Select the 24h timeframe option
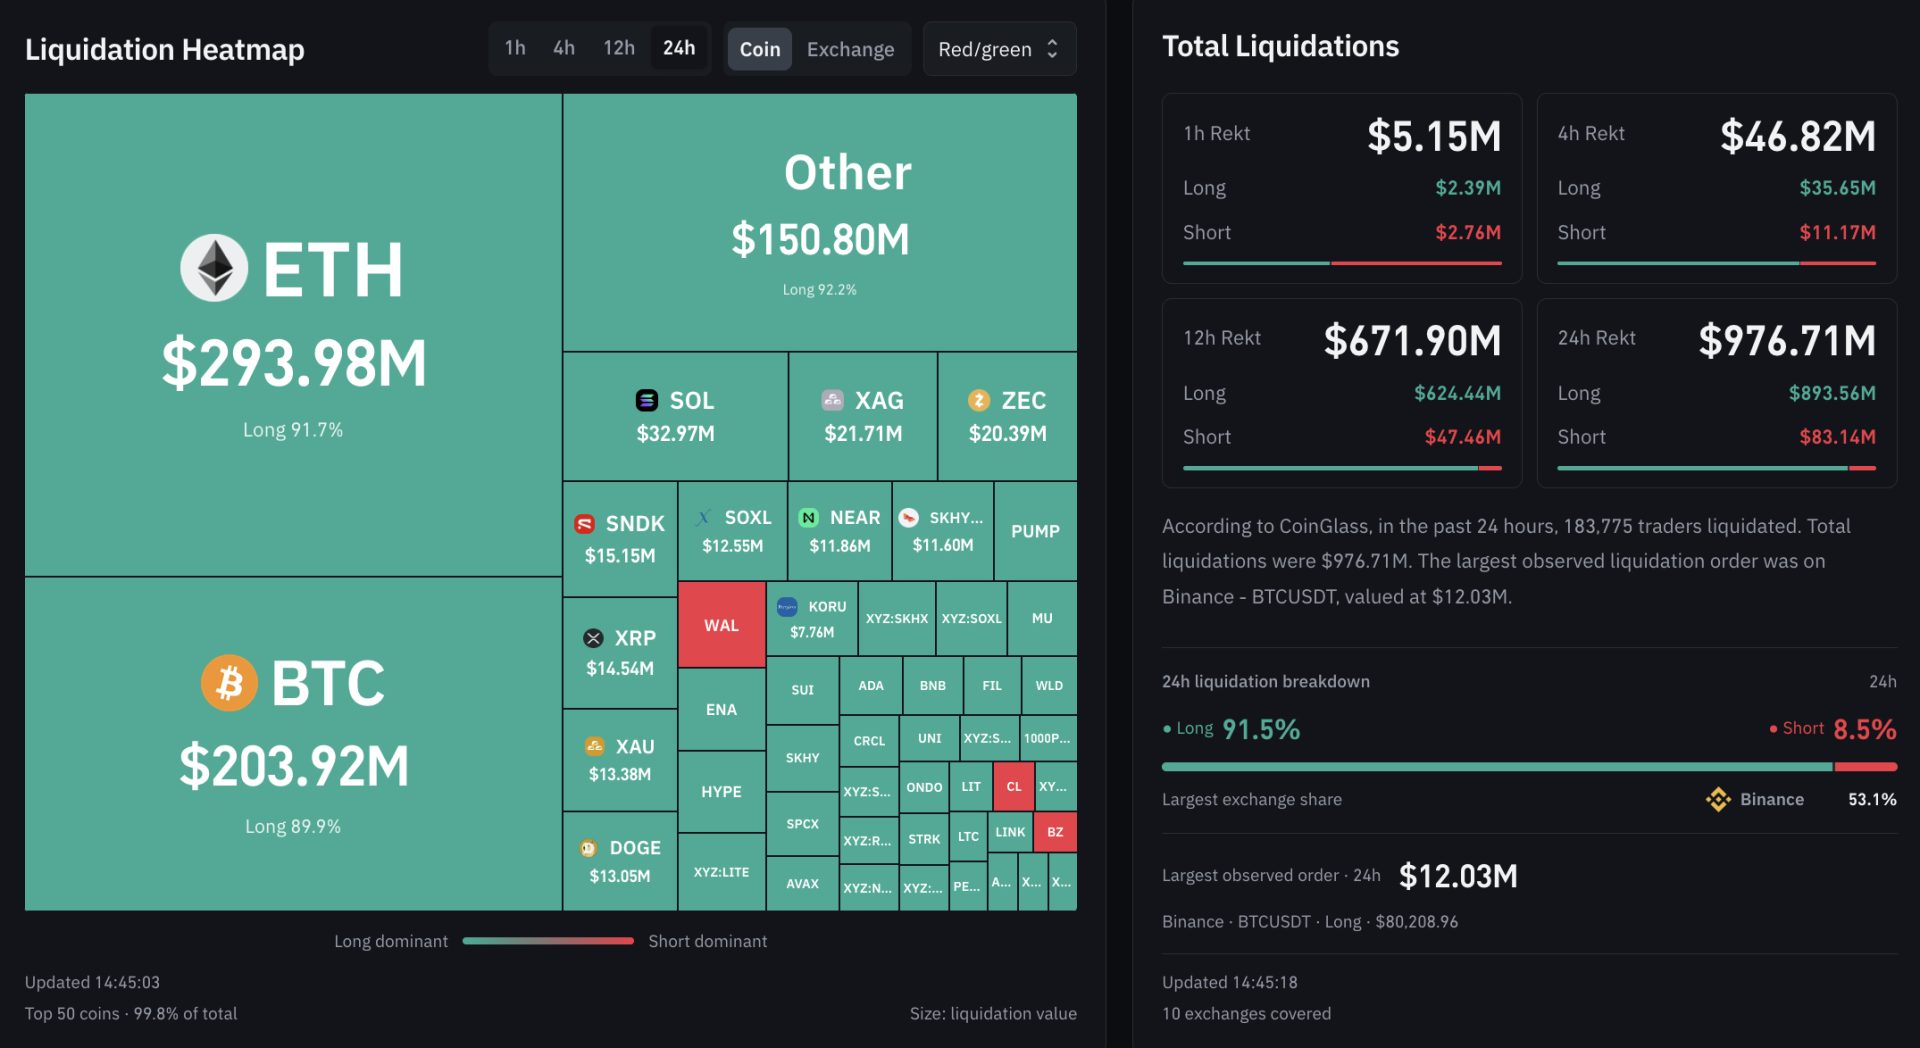 pyautogui.click(x=679, y=48)
